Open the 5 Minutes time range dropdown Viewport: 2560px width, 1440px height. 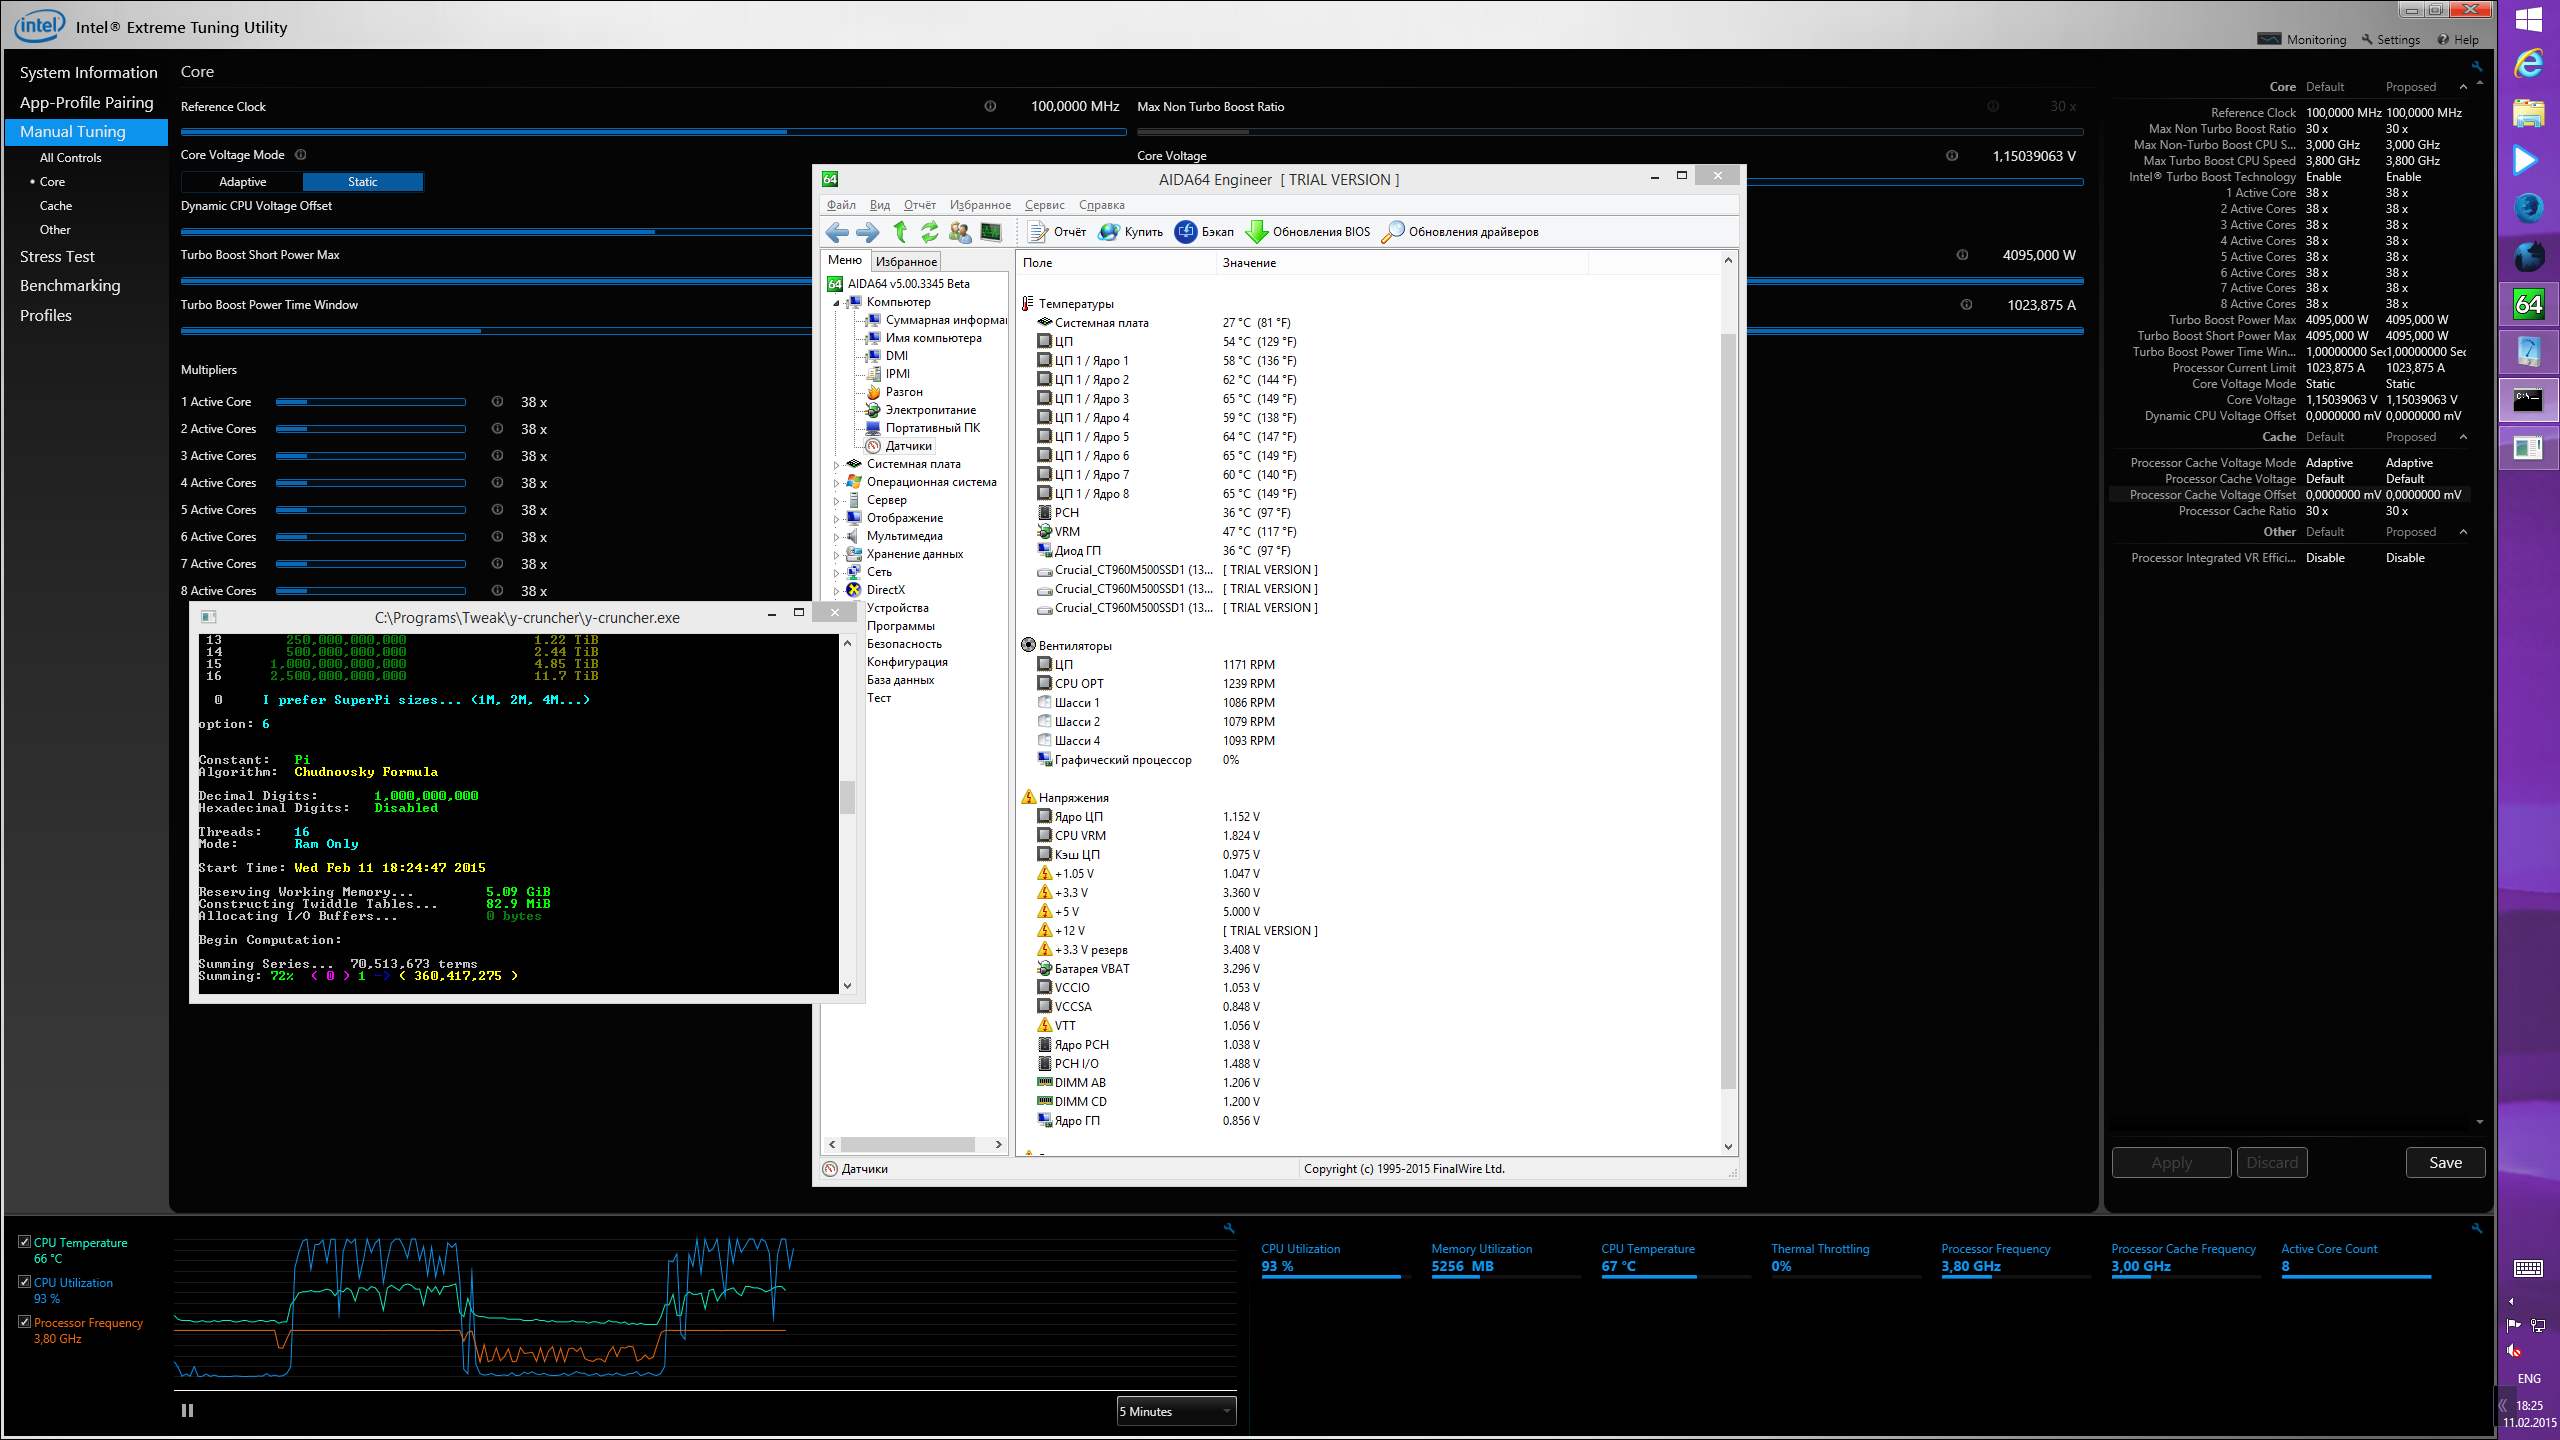[1176, 1411]
